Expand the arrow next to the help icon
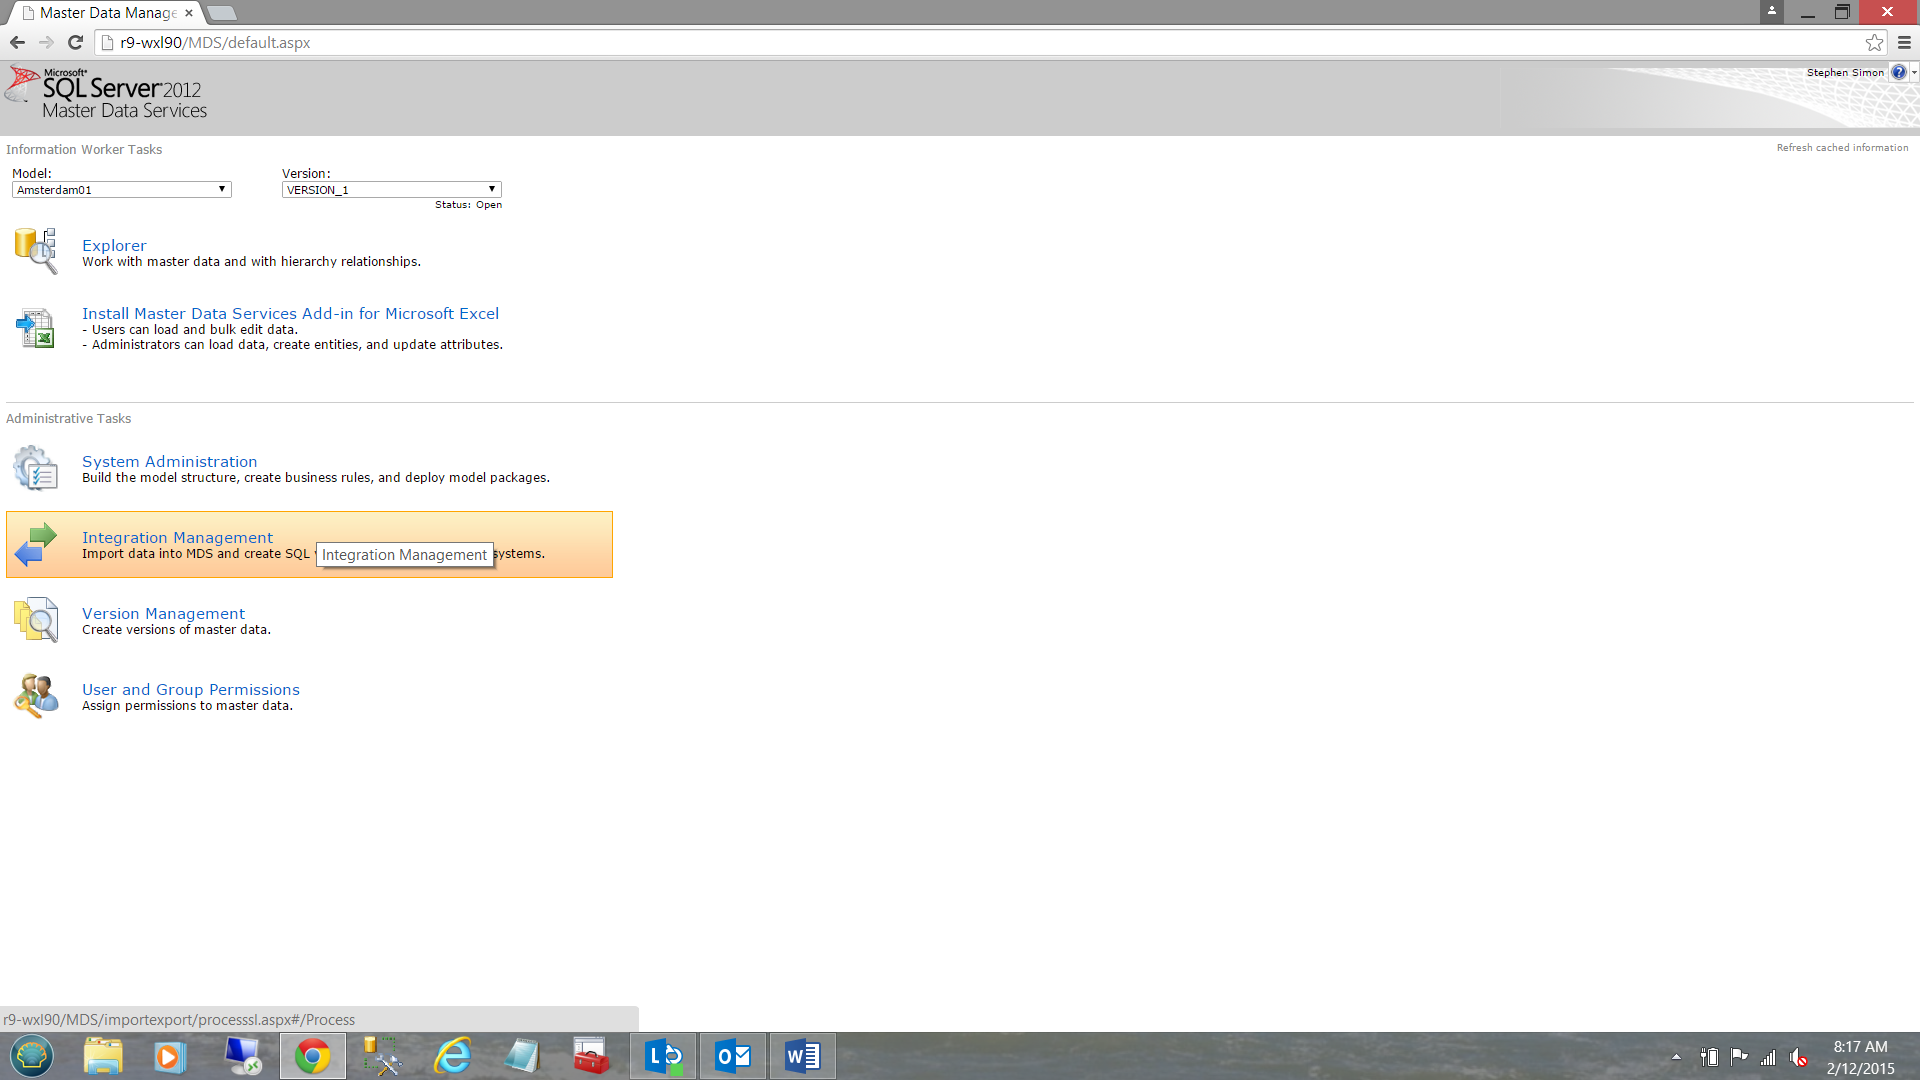1920x1080 pixels. 1914,72
